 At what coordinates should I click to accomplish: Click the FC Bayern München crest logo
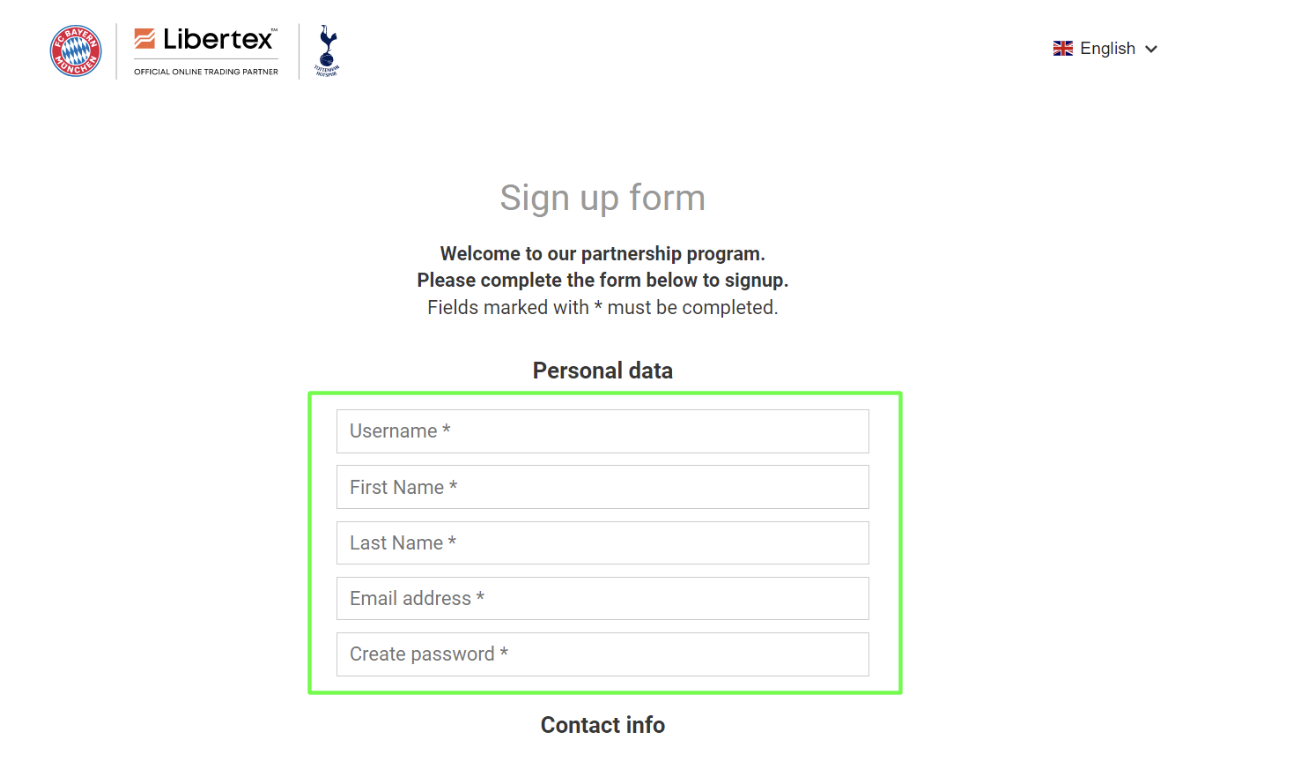coord(76,51)
